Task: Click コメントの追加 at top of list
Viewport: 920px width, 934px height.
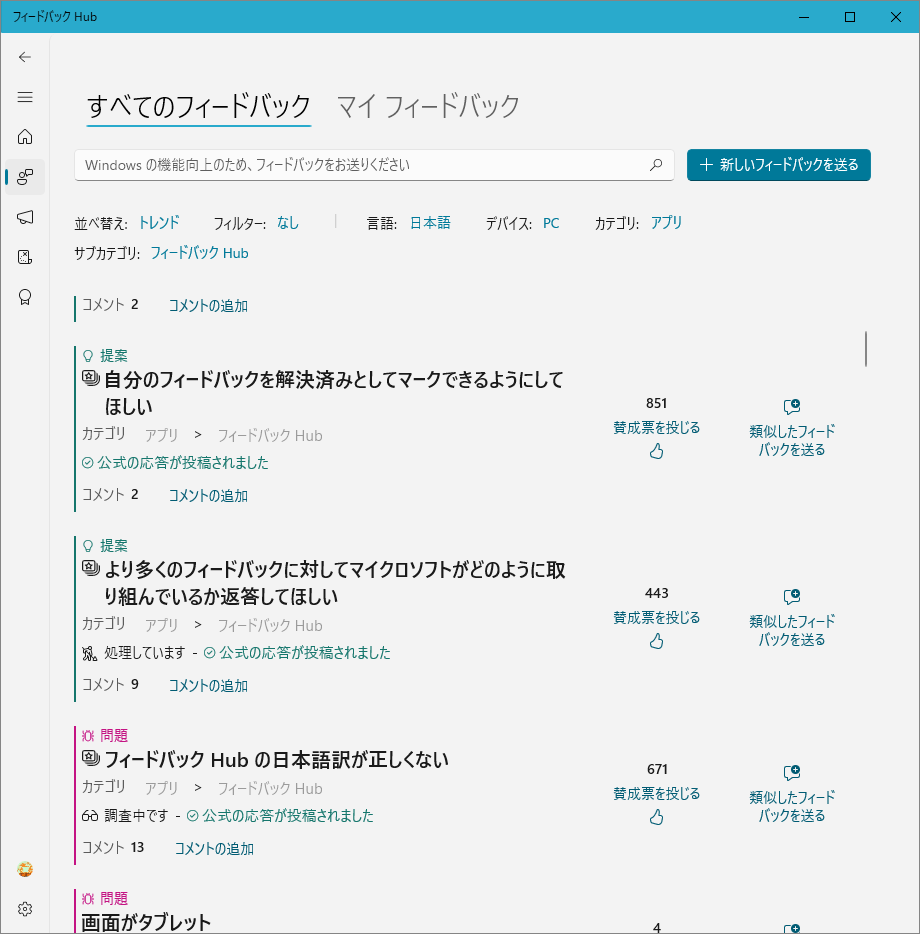Action: pos(208,306)
